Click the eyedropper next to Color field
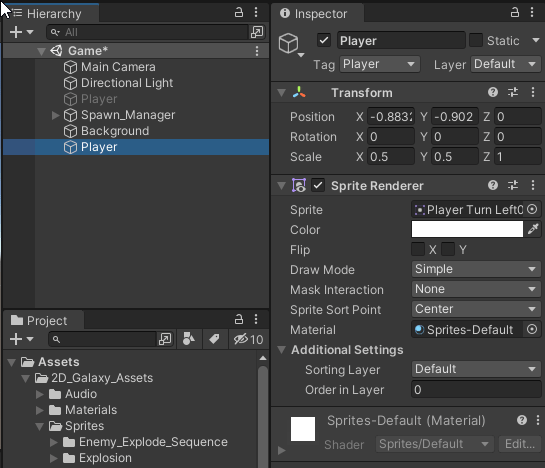Screen dimensions: 545x468 (533, 229)
